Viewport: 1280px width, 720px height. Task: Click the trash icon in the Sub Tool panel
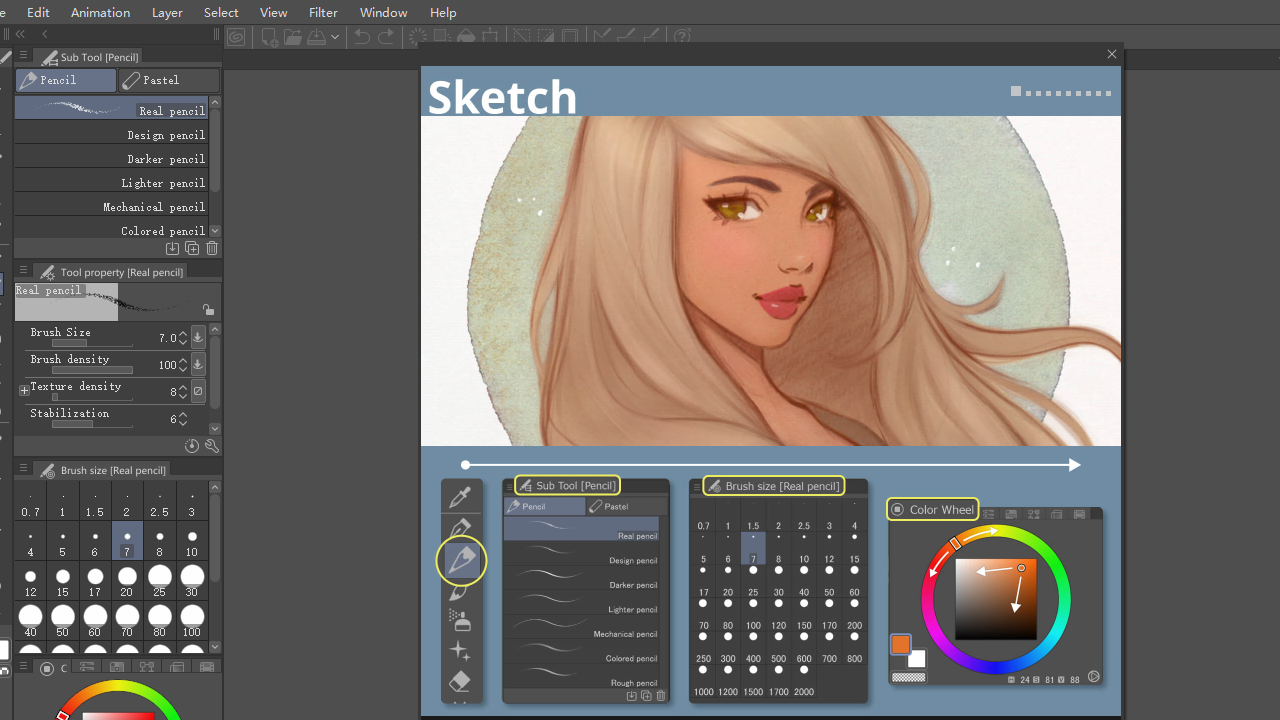coord(211,248)
